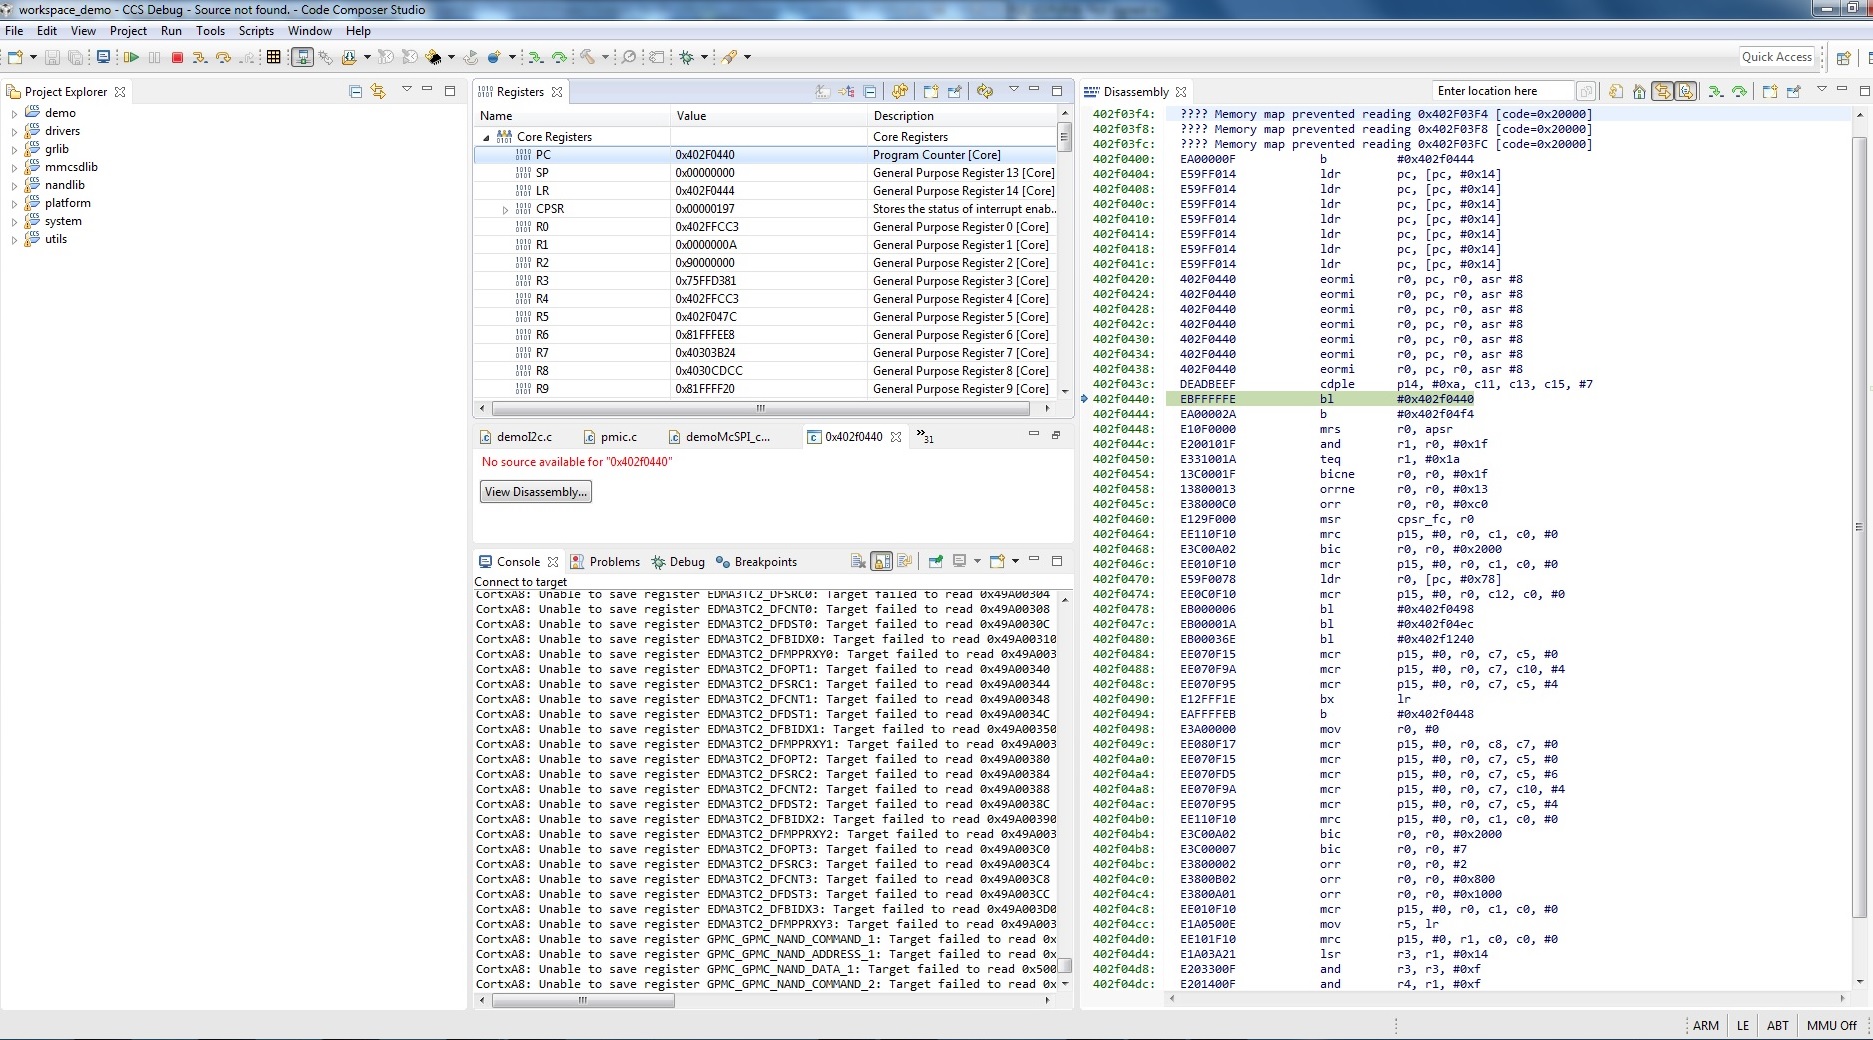Viewport: 1873px width, 1040px height.
Task: Open the demoI2c.c editor tab
Action: [x=516, y=437]
